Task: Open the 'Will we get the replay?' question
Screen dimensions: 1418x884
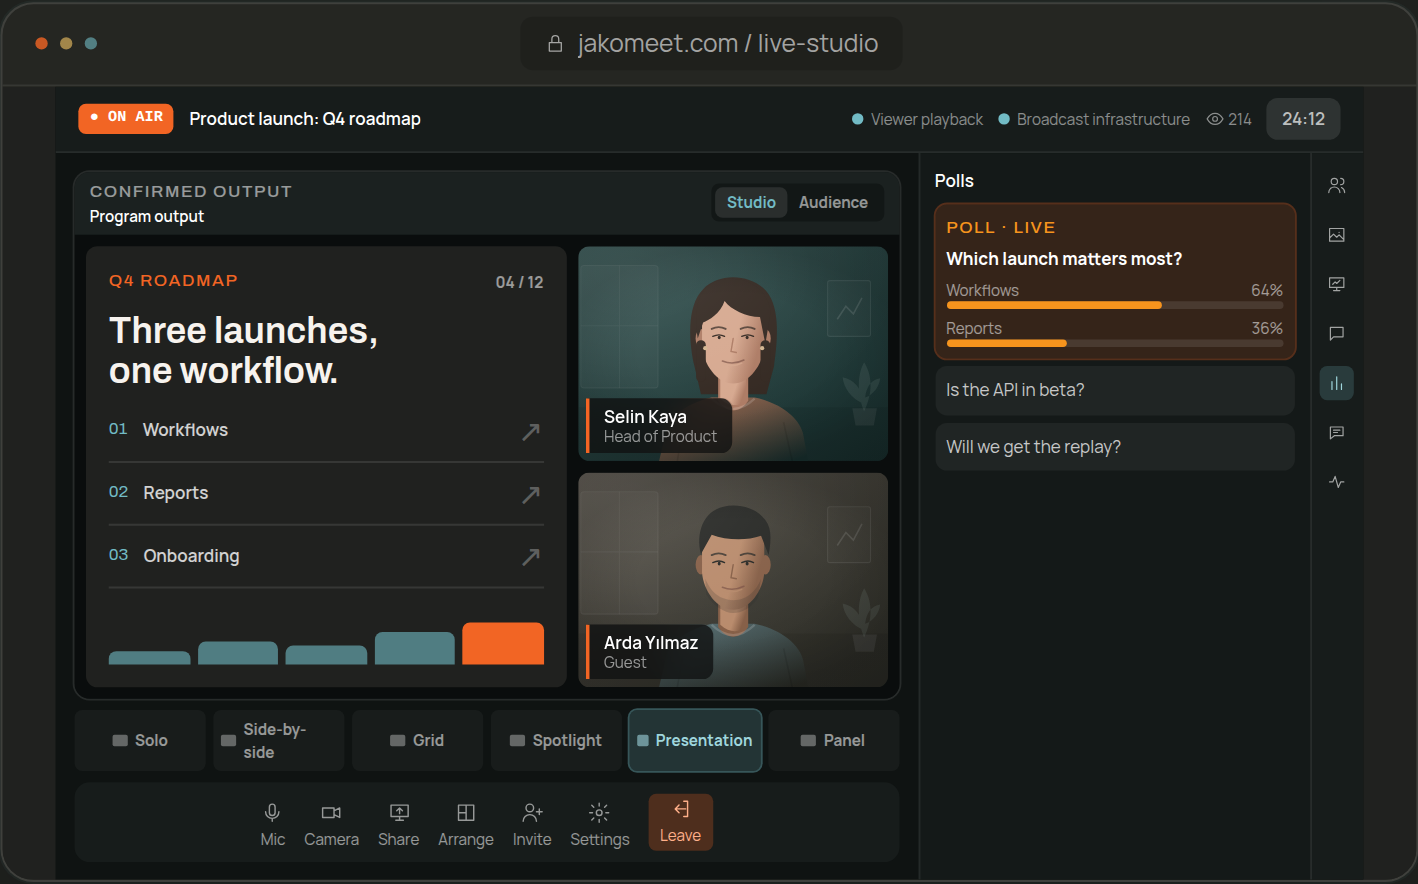Action: (x=1115, y=447)
